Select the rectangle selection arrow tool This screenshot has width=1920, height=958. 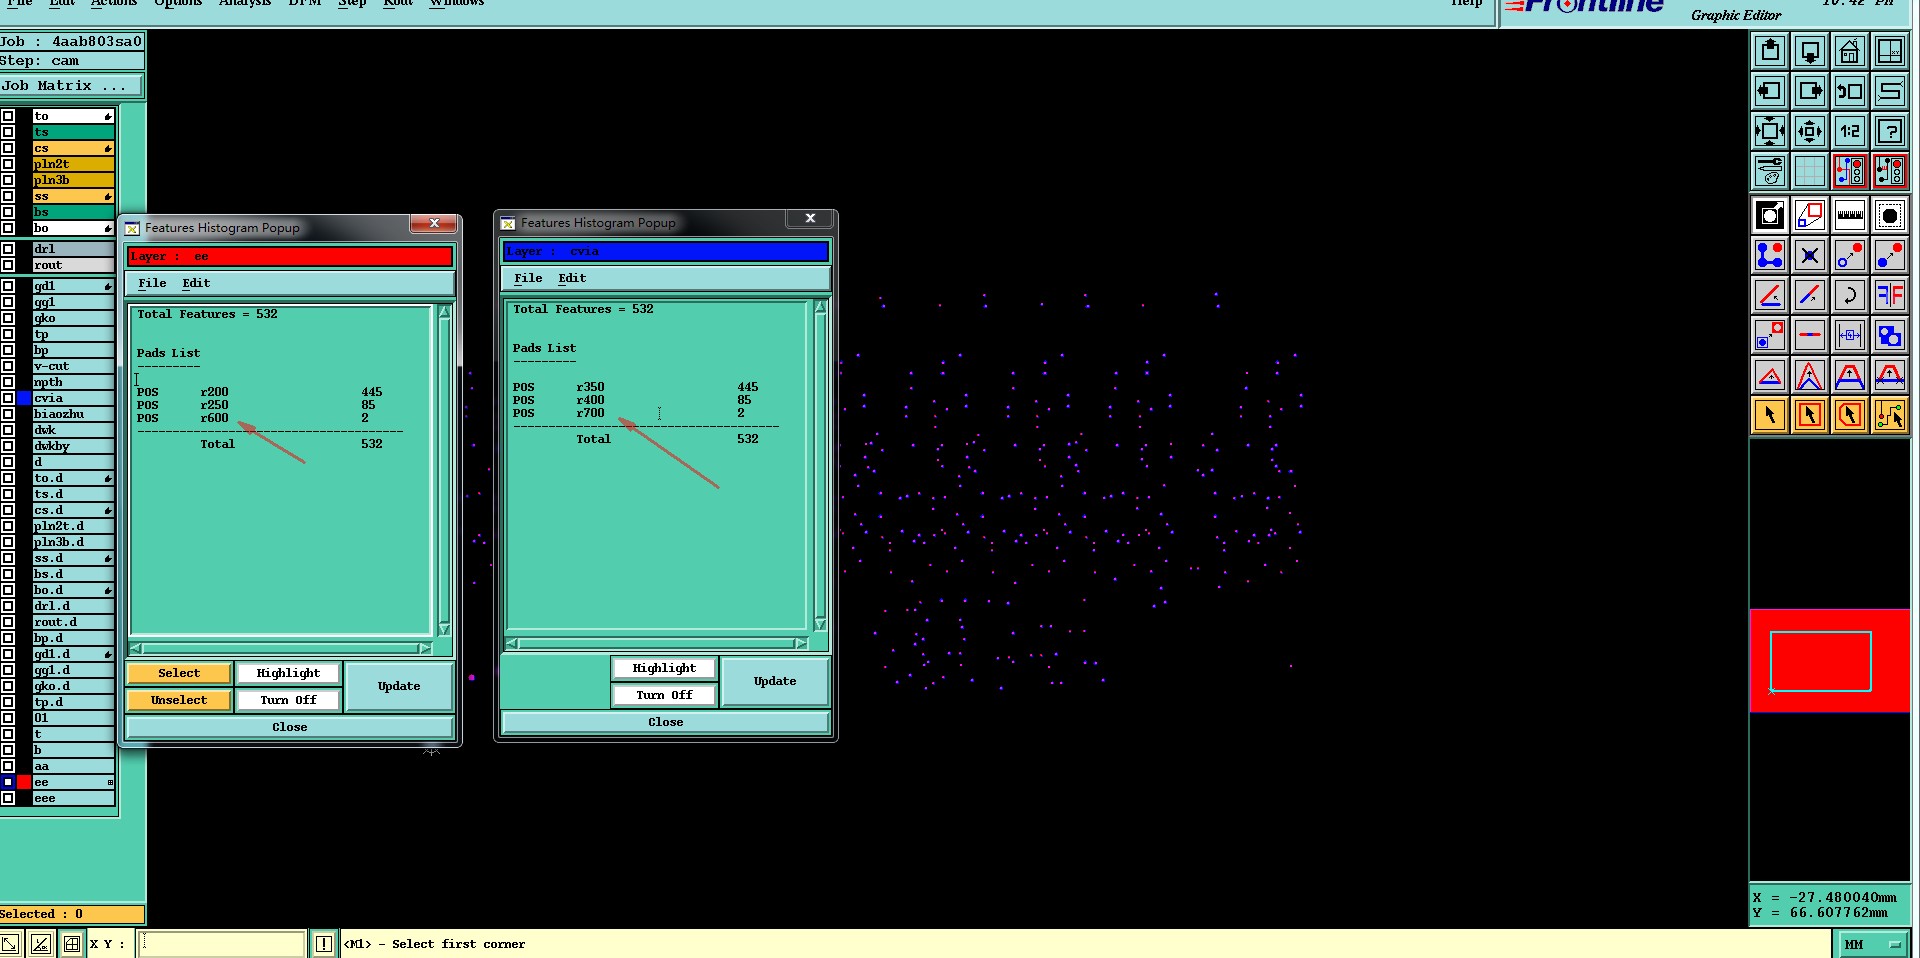click(x=1810, y=415)
